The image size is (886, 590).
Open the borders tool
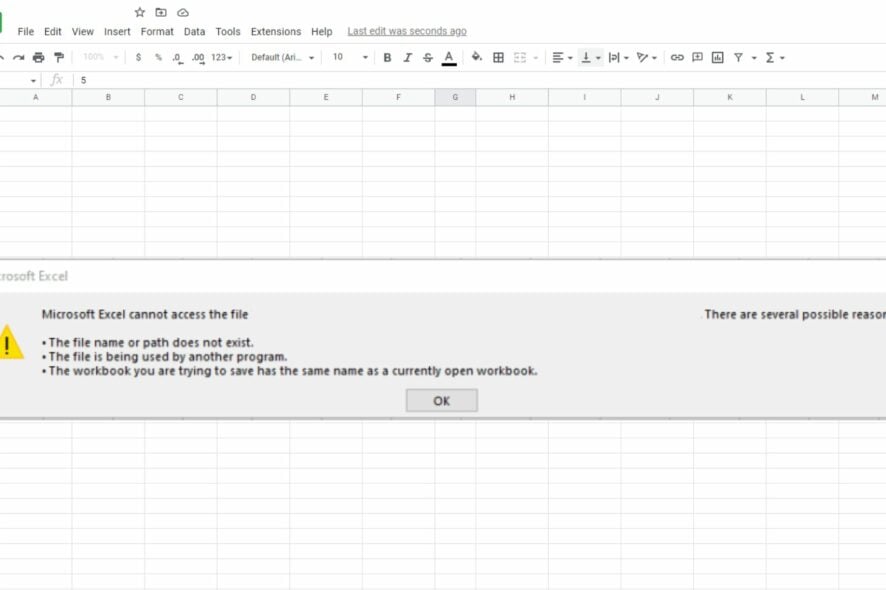pos(498,57)
